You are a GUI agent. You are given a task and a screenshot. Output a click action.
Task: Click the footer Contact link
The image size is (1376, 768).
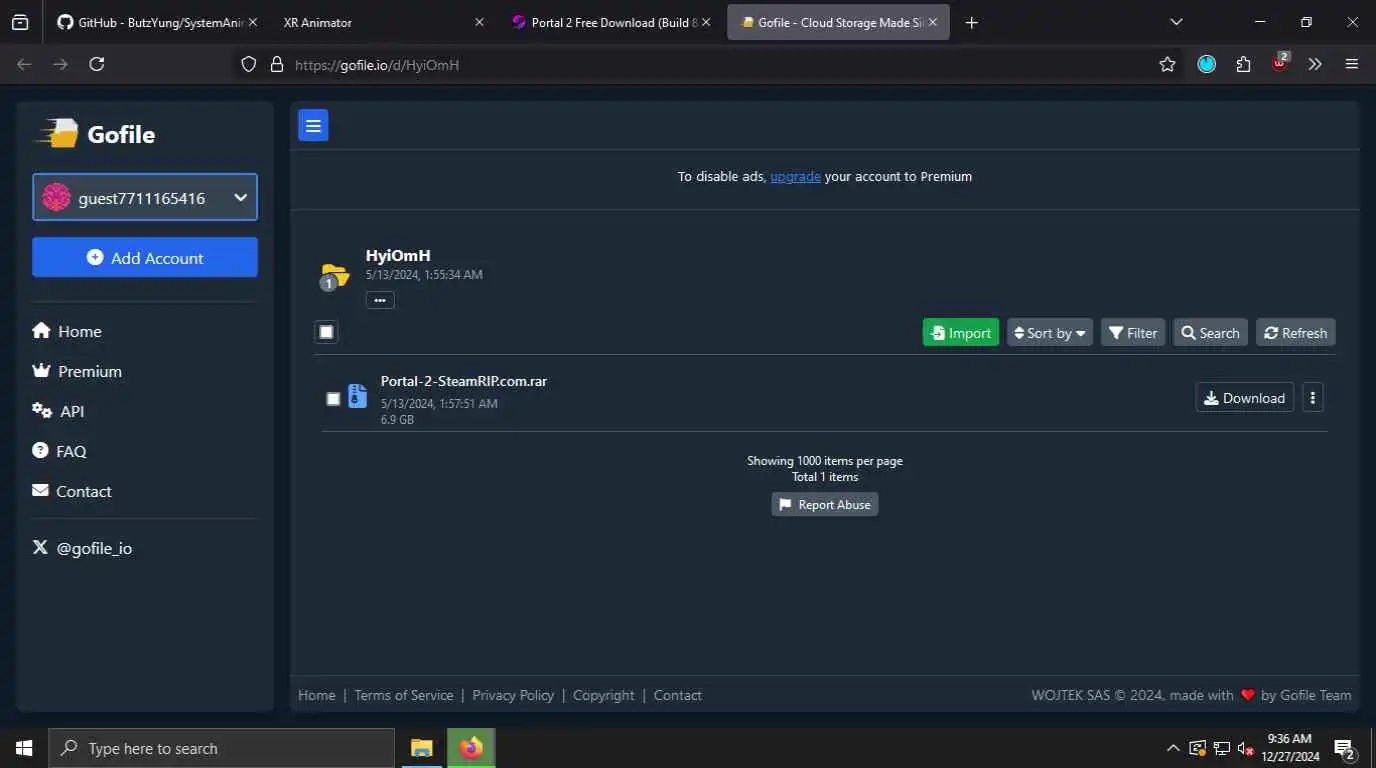coord(678,695)
